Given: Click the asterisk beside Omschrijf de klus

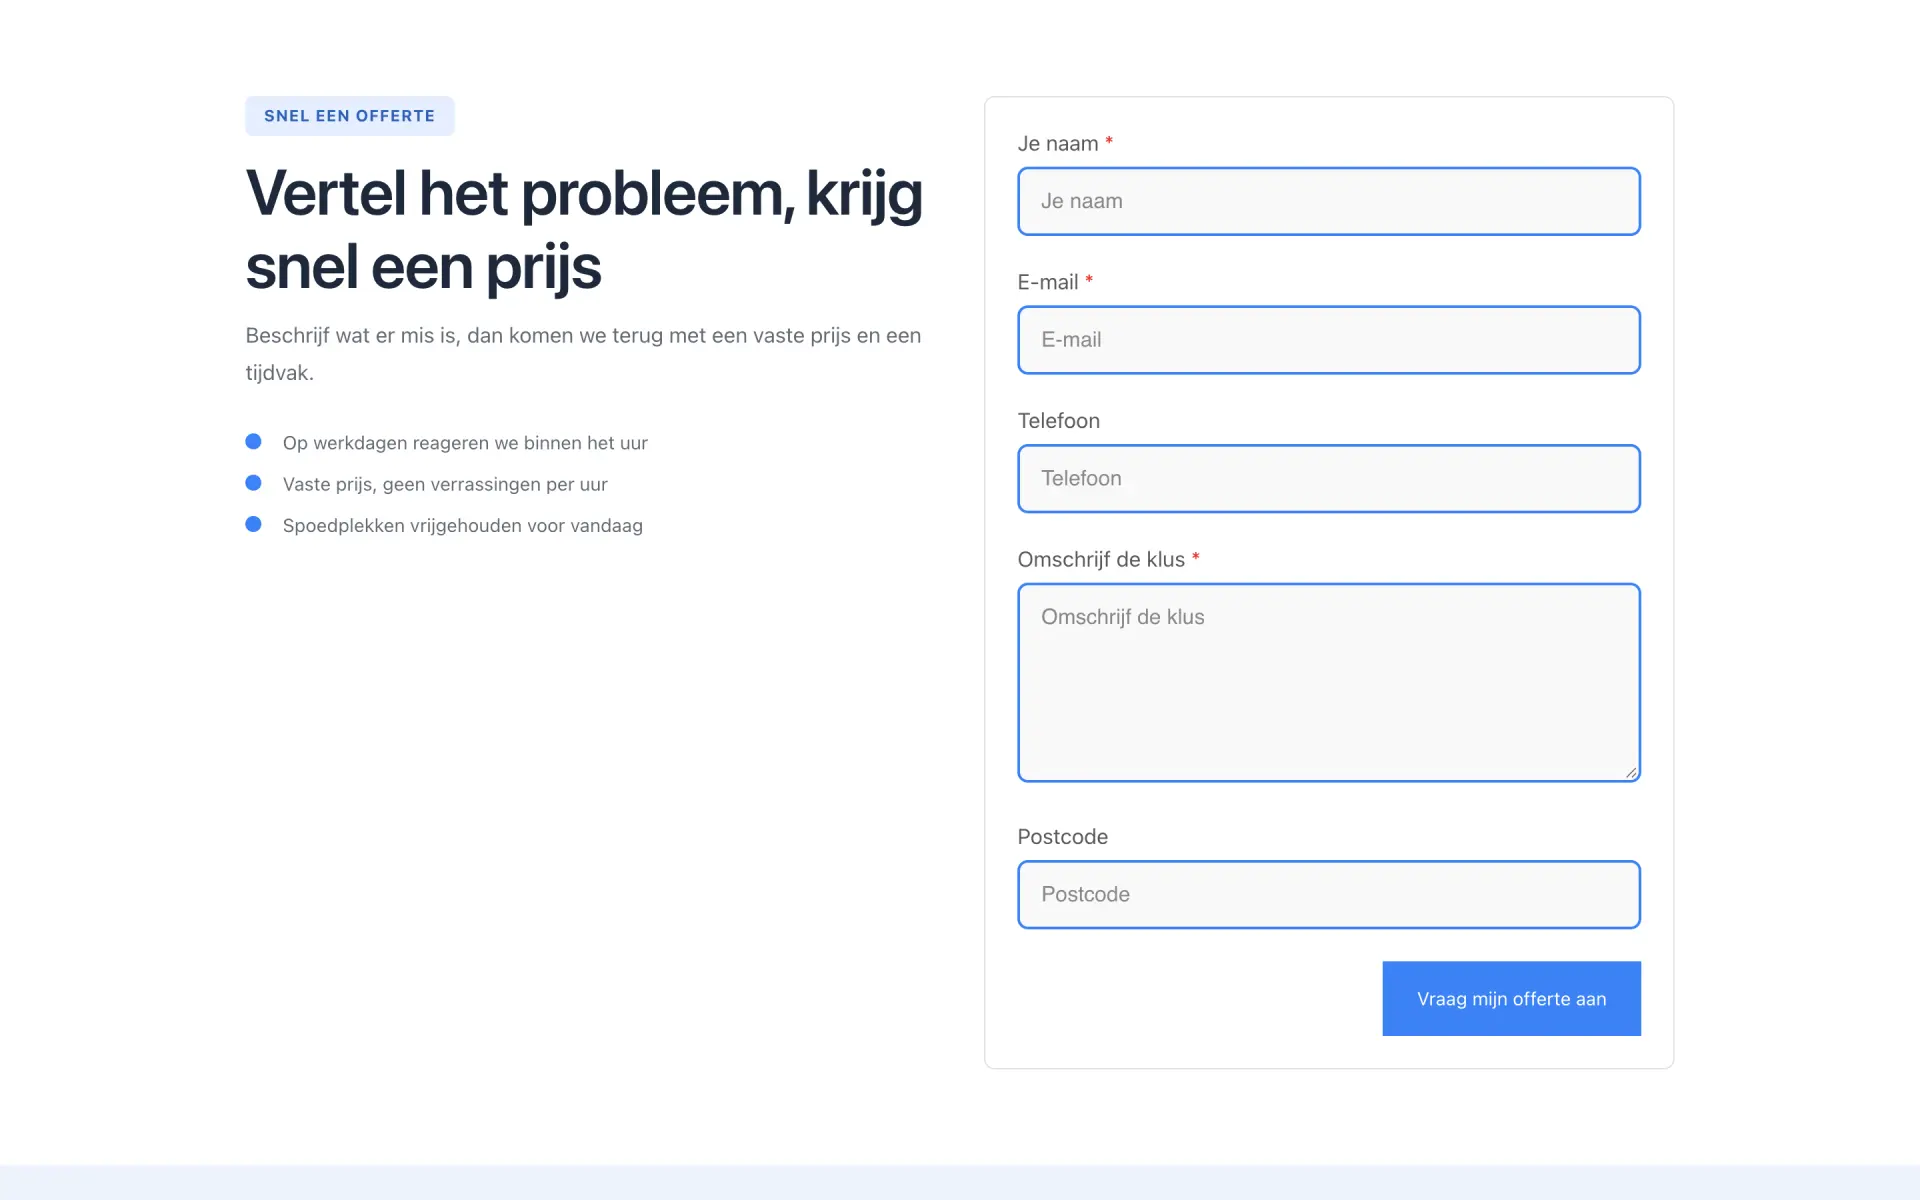Looking at the screenshot, I should (x=1196, y=558).
